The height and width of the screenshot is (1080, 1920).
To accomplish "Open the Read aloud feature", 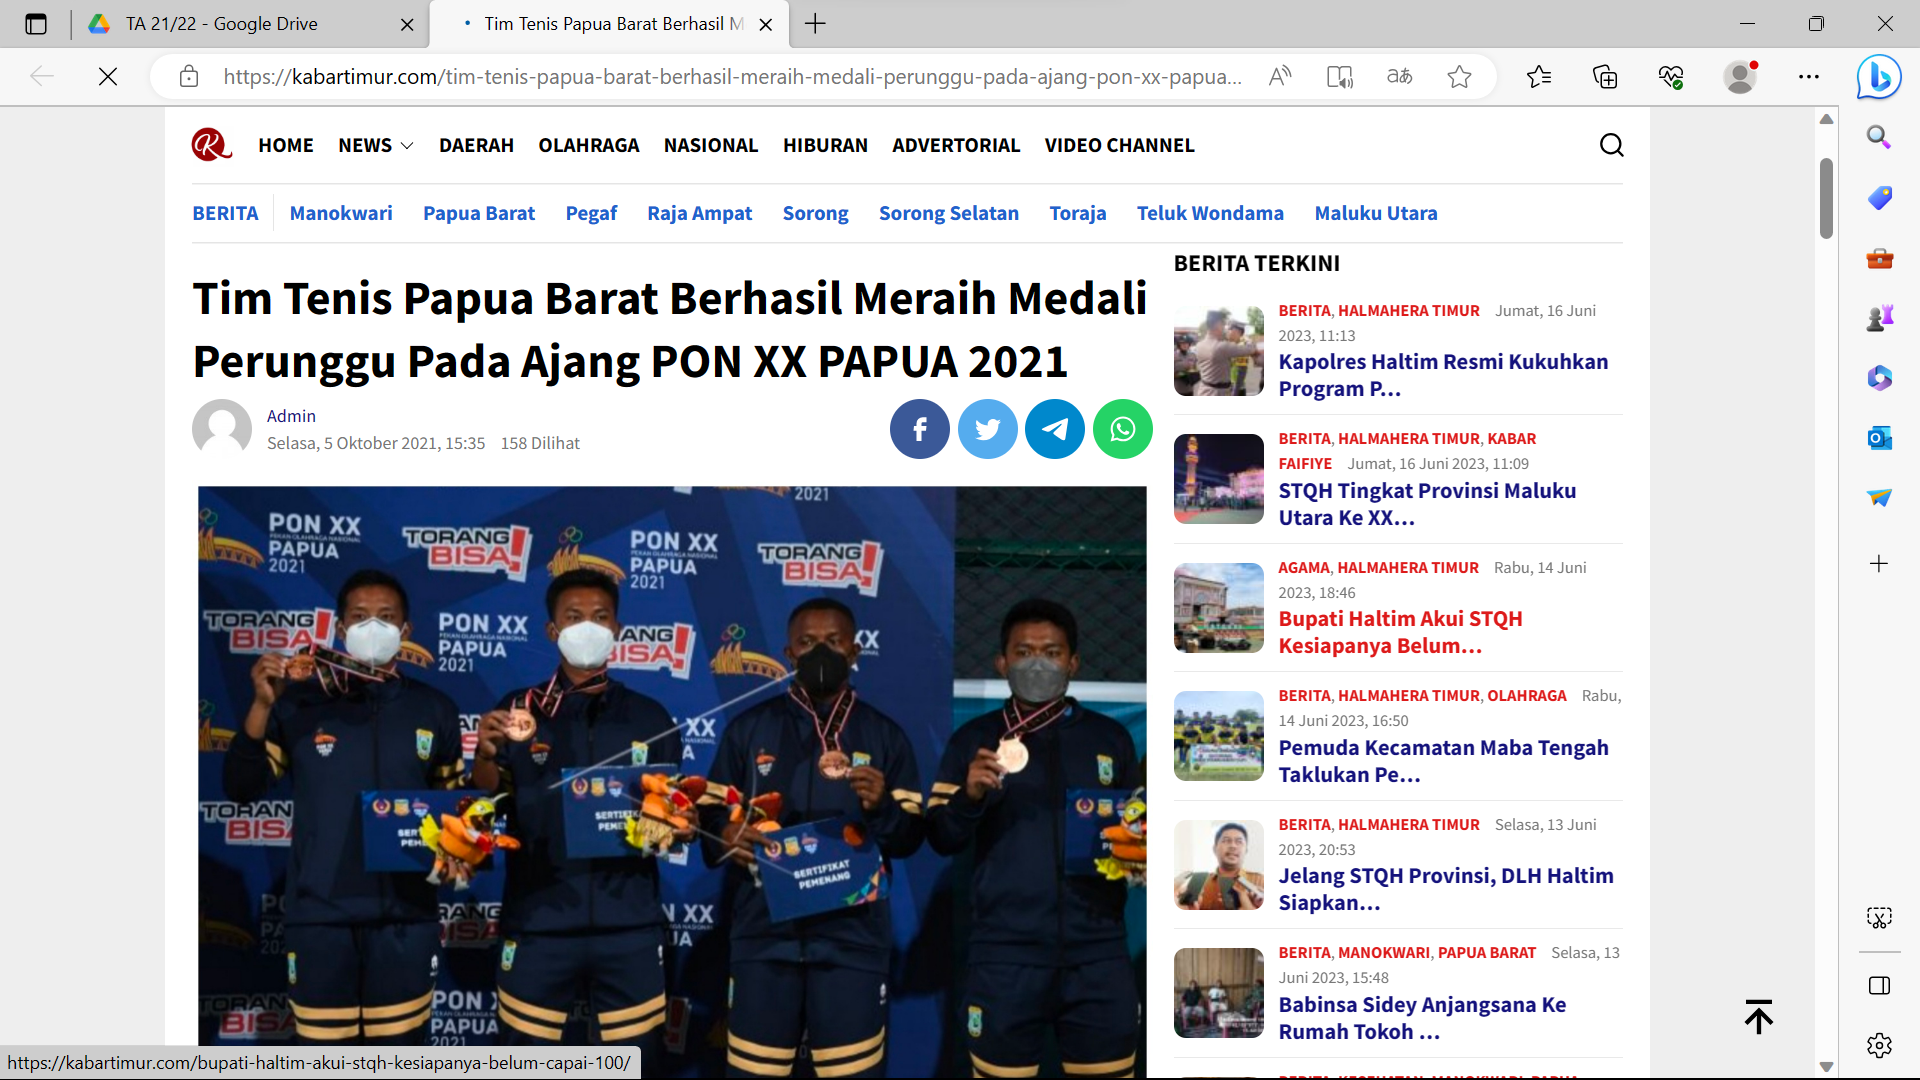I will 1280,76.
